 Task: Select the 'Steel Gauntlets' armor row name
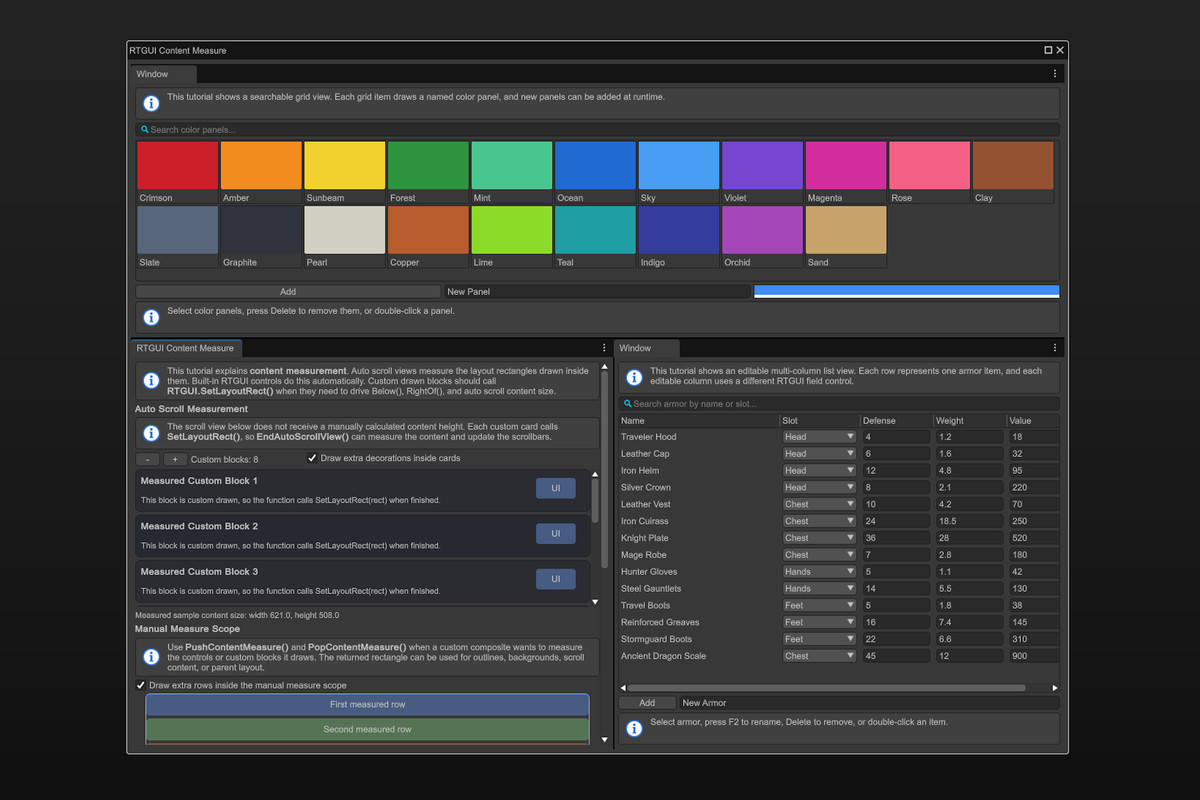[x=651, y=589]
